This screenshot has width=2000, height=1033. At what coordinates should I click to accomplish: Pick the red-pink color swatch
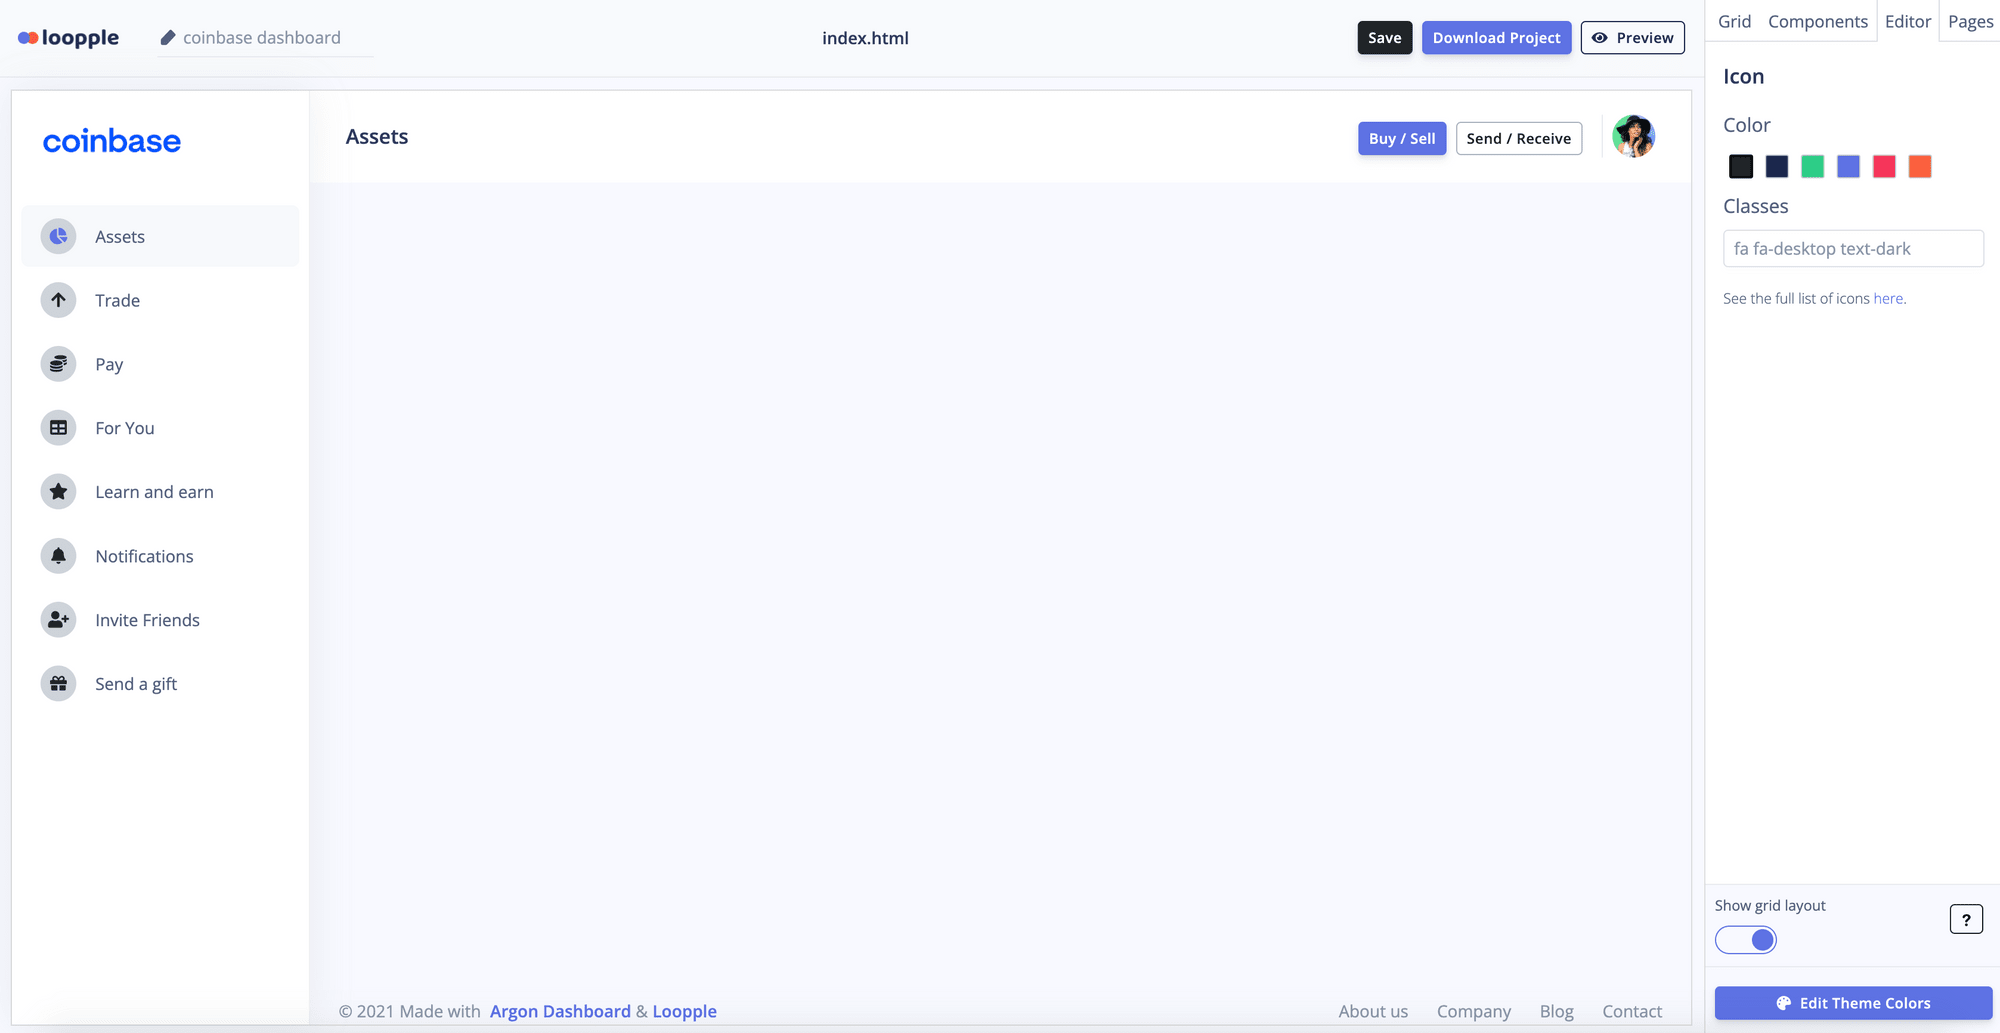[x=1884, y=166]
